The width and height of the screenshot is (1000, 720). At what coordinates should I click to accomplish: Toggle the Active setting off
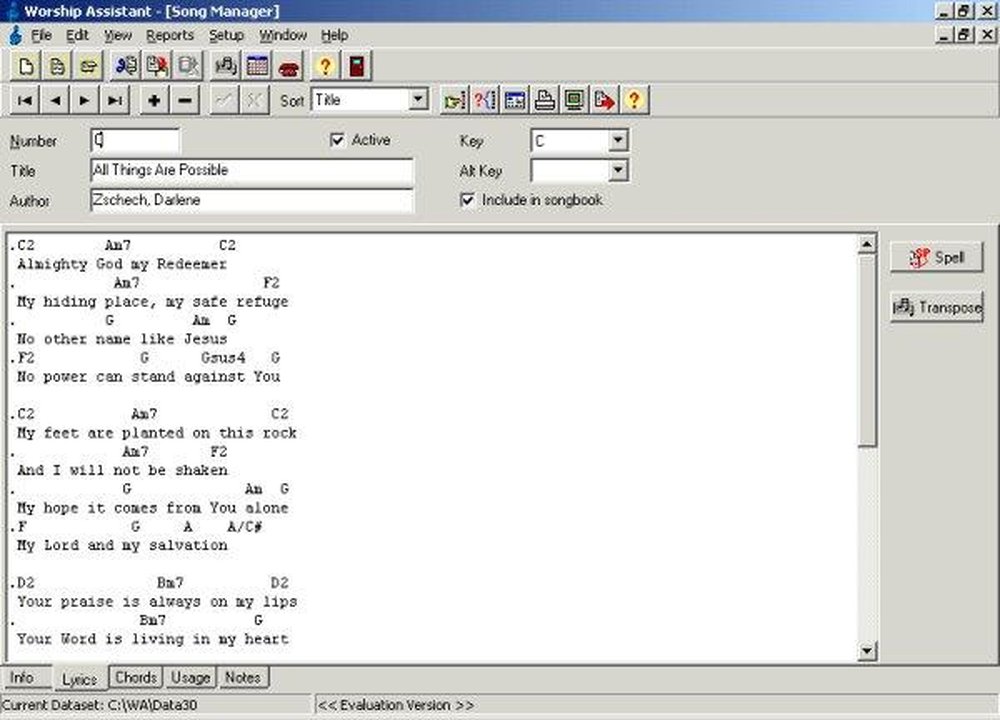point(338,140)
